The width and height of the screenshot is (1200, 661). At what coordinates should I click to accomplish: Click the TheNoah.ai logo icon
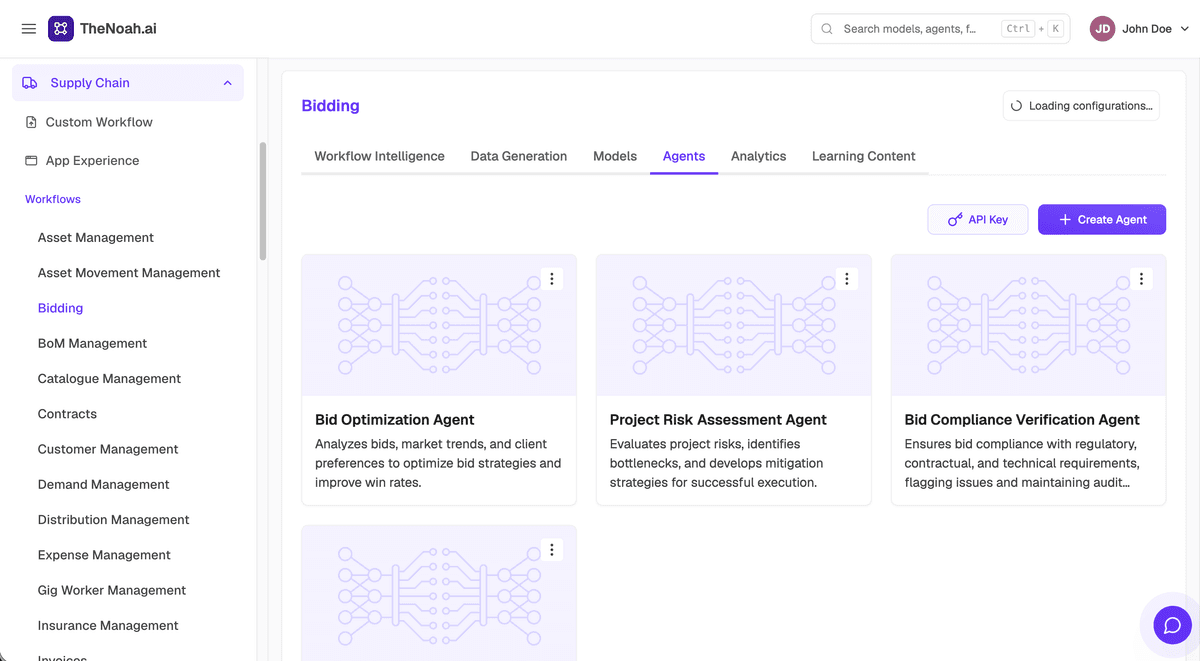(x=61, y=29)
